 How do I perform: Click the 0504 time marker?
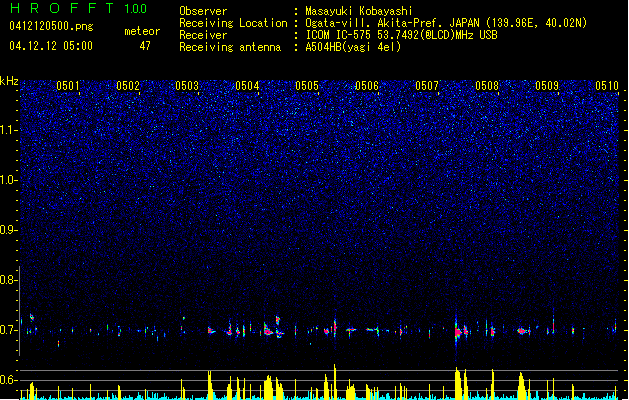coord(247,85)
